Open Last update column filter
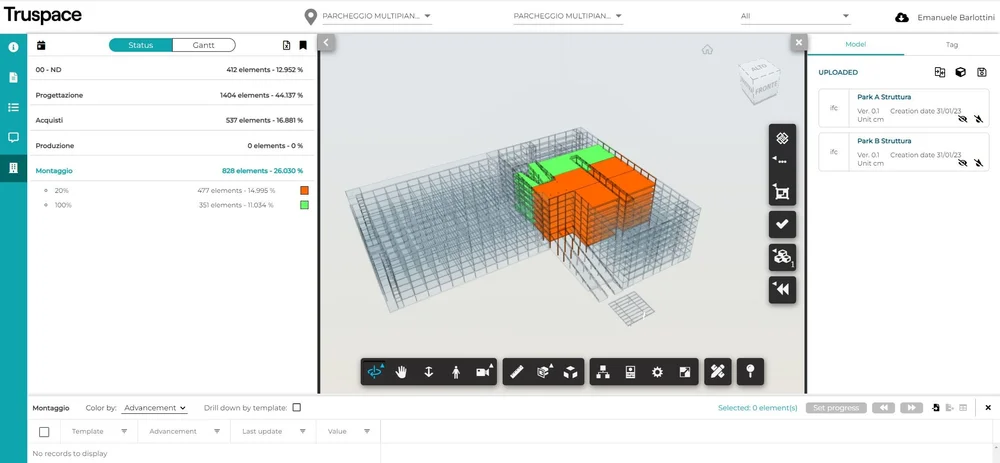The image size is (1000, 463). (303, 432)
